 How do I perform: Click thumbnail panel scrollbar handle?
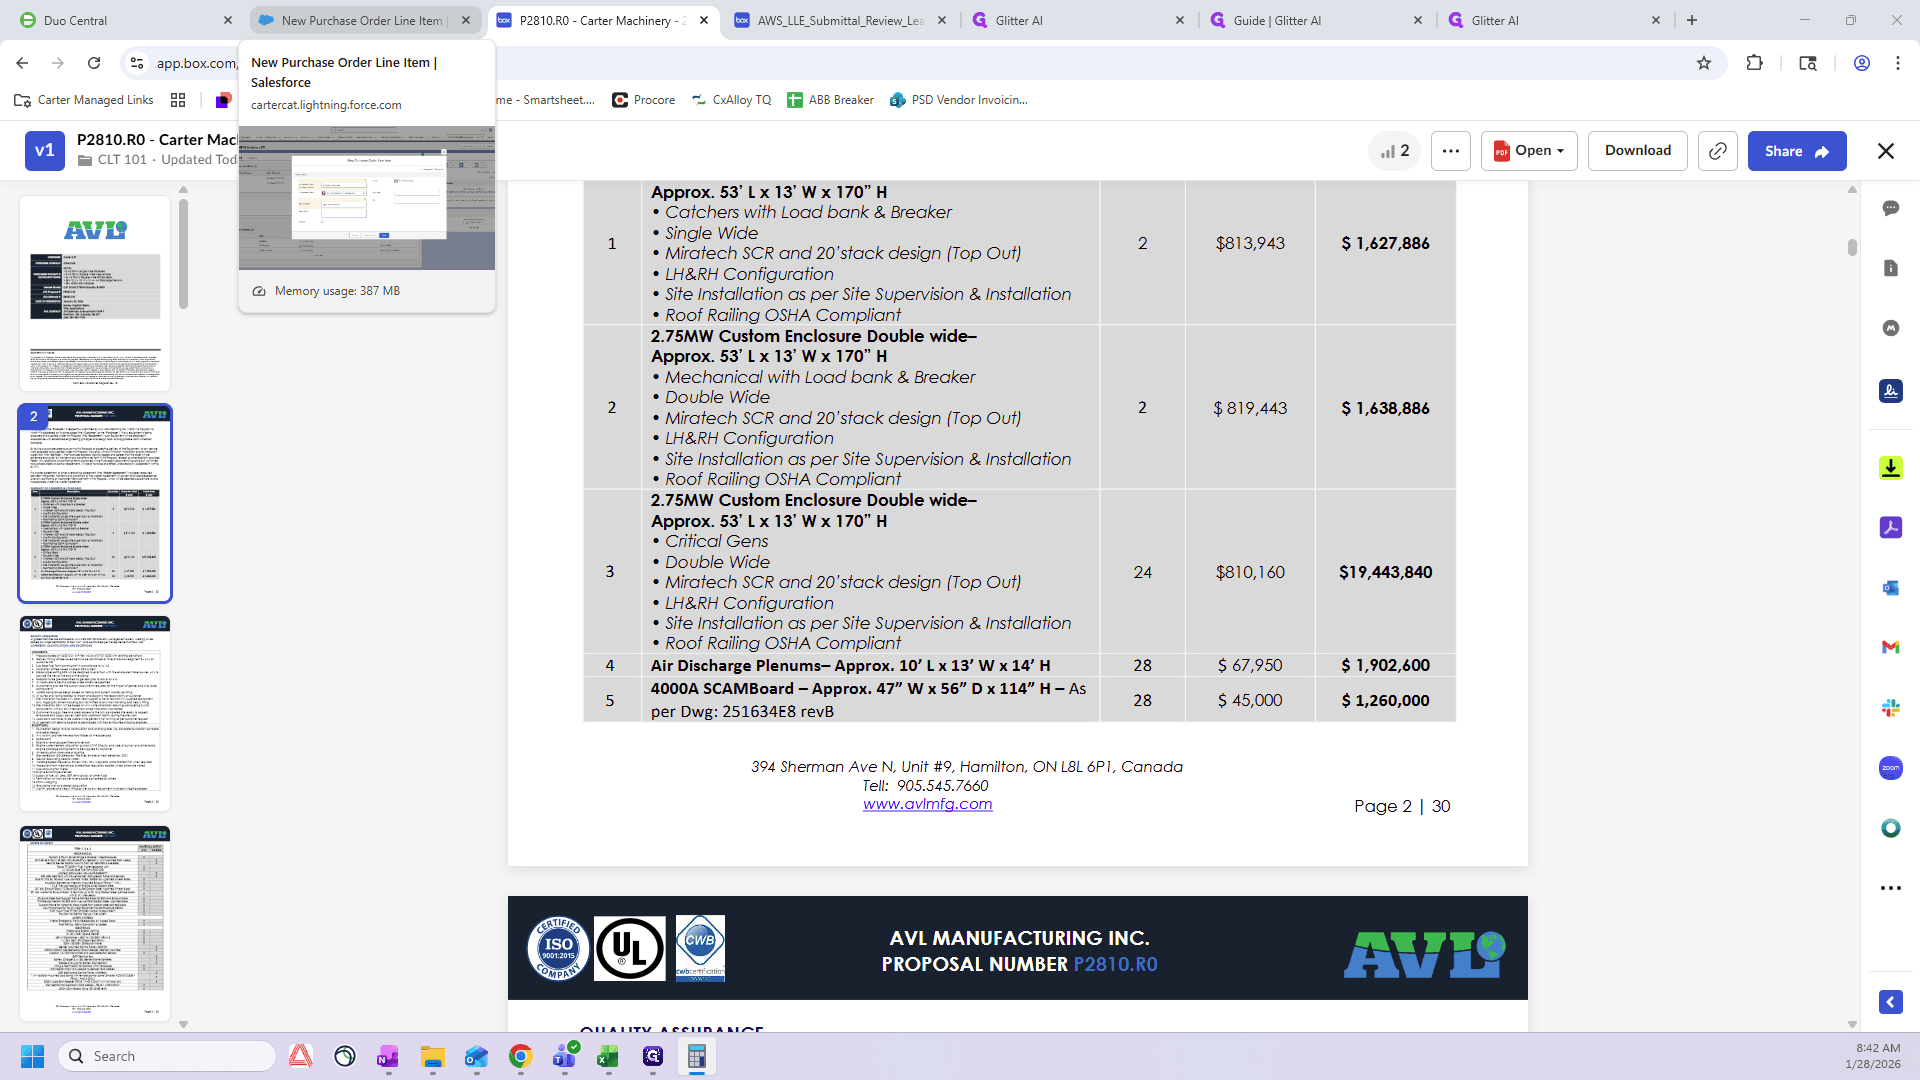(x=183, y=254)
